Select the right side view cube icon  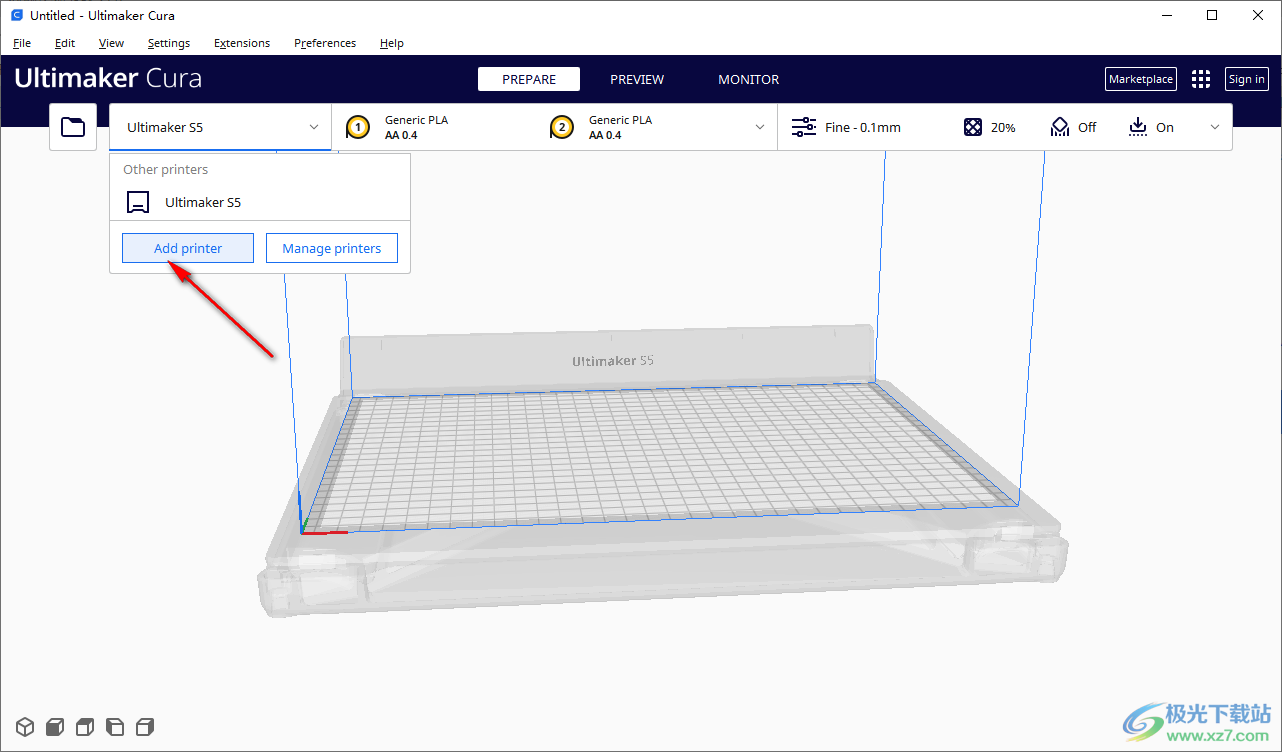point(145,726)
